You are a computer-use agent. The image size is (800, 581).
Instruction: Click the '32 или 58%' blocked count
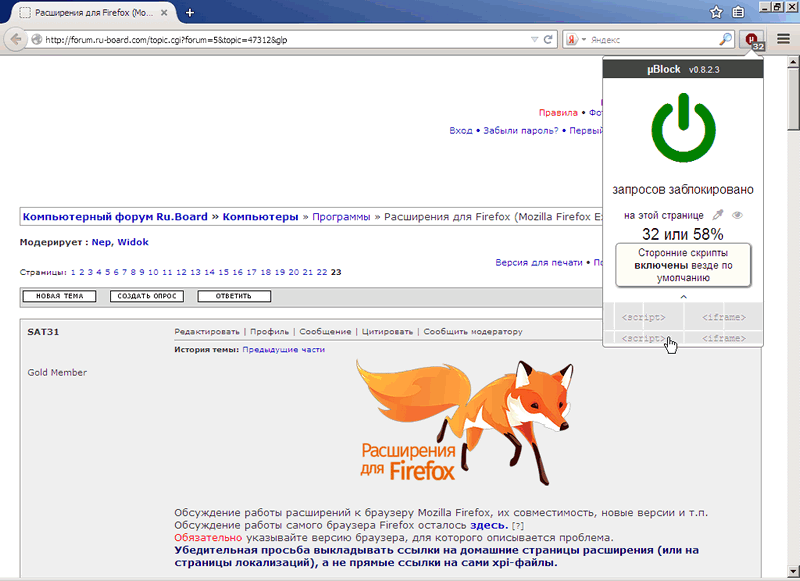tap(683, 235)
